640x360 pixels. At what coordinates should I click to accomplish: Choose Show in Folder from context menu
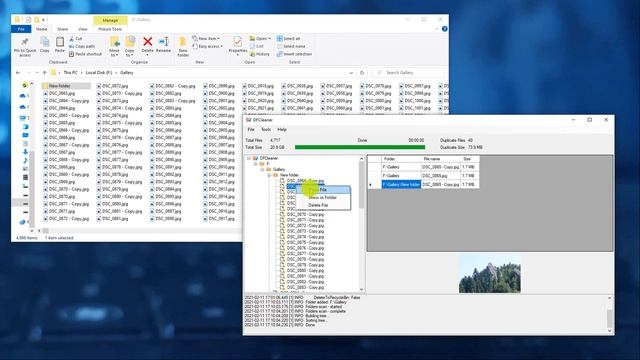323,198
